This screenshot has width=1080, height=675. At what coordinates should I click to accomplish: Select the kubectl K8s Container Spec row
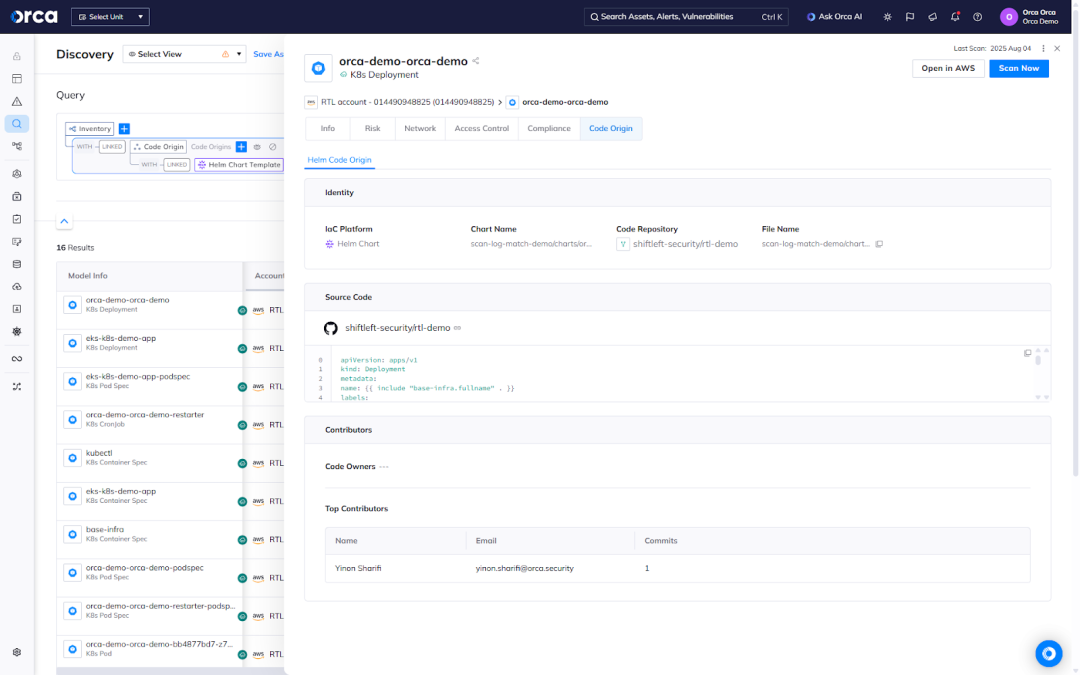[150, 463]
